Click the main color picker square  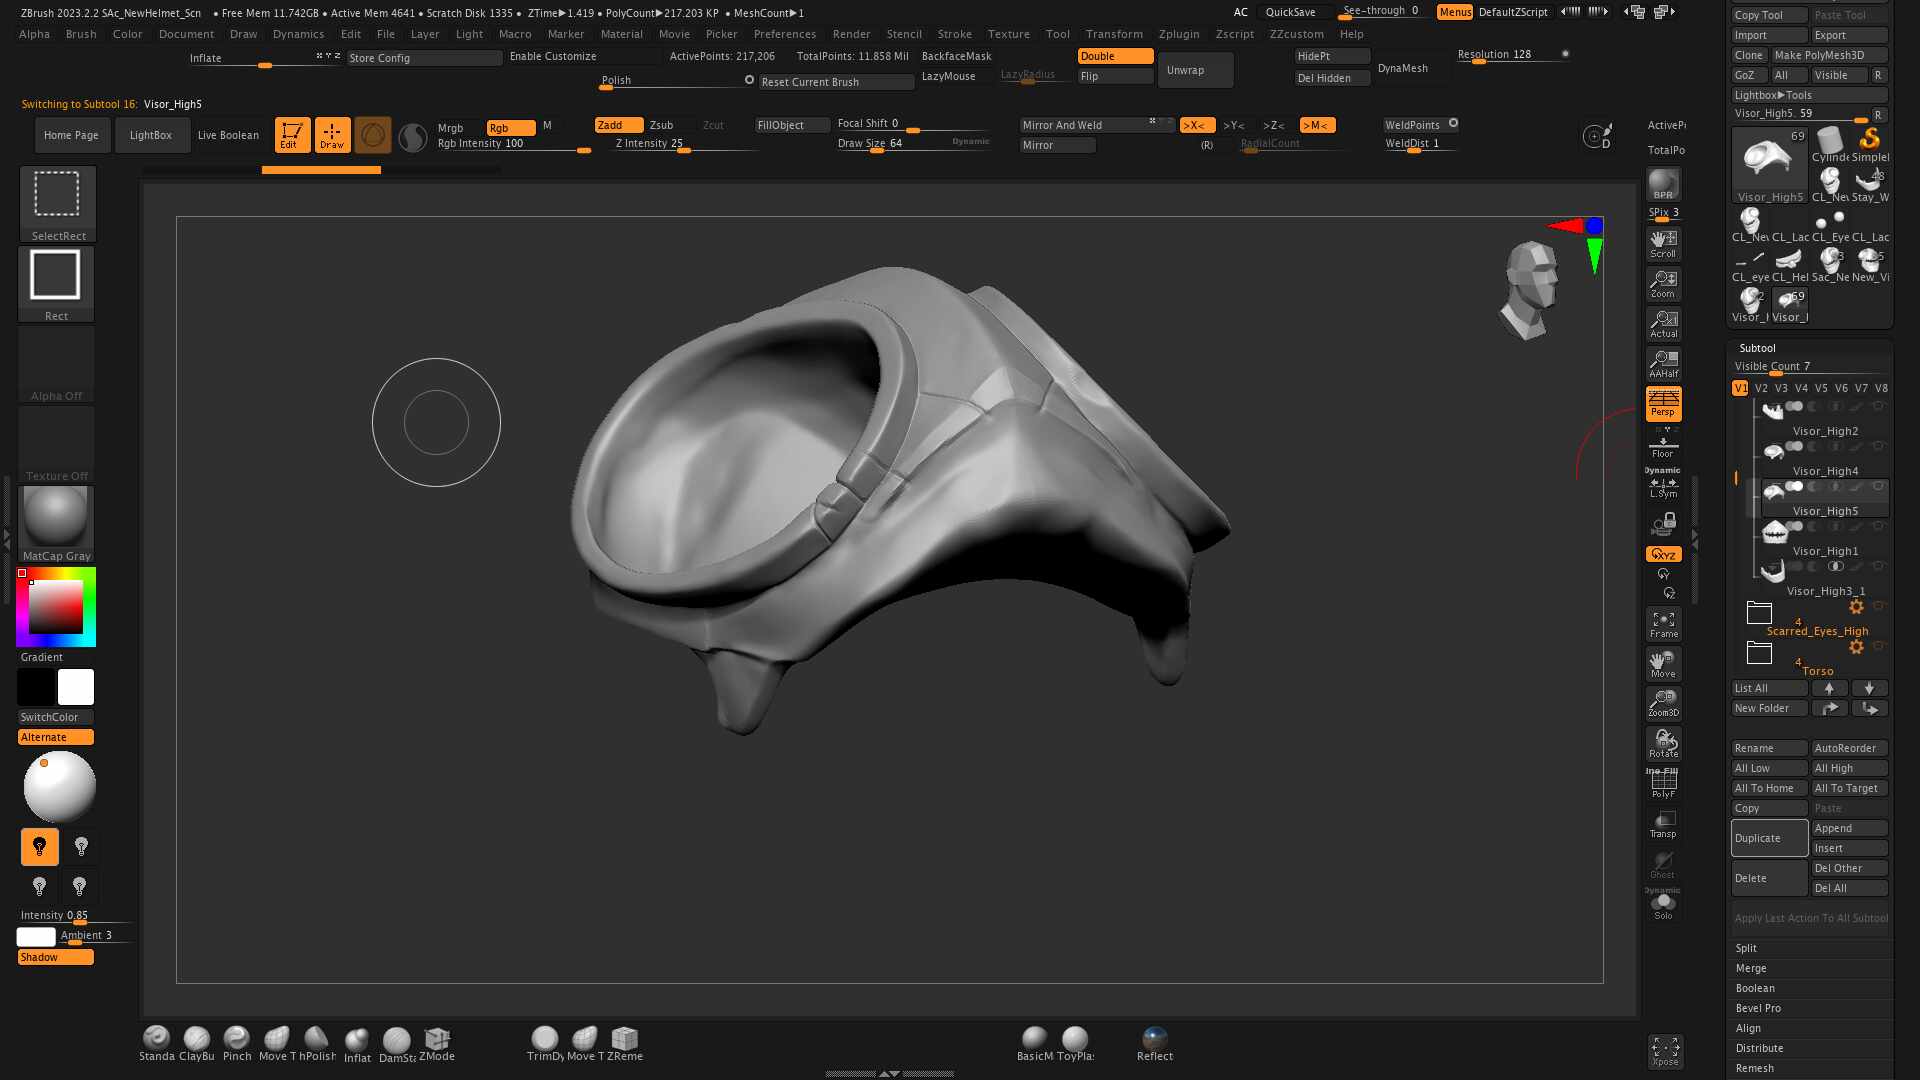tap(55, 607)
